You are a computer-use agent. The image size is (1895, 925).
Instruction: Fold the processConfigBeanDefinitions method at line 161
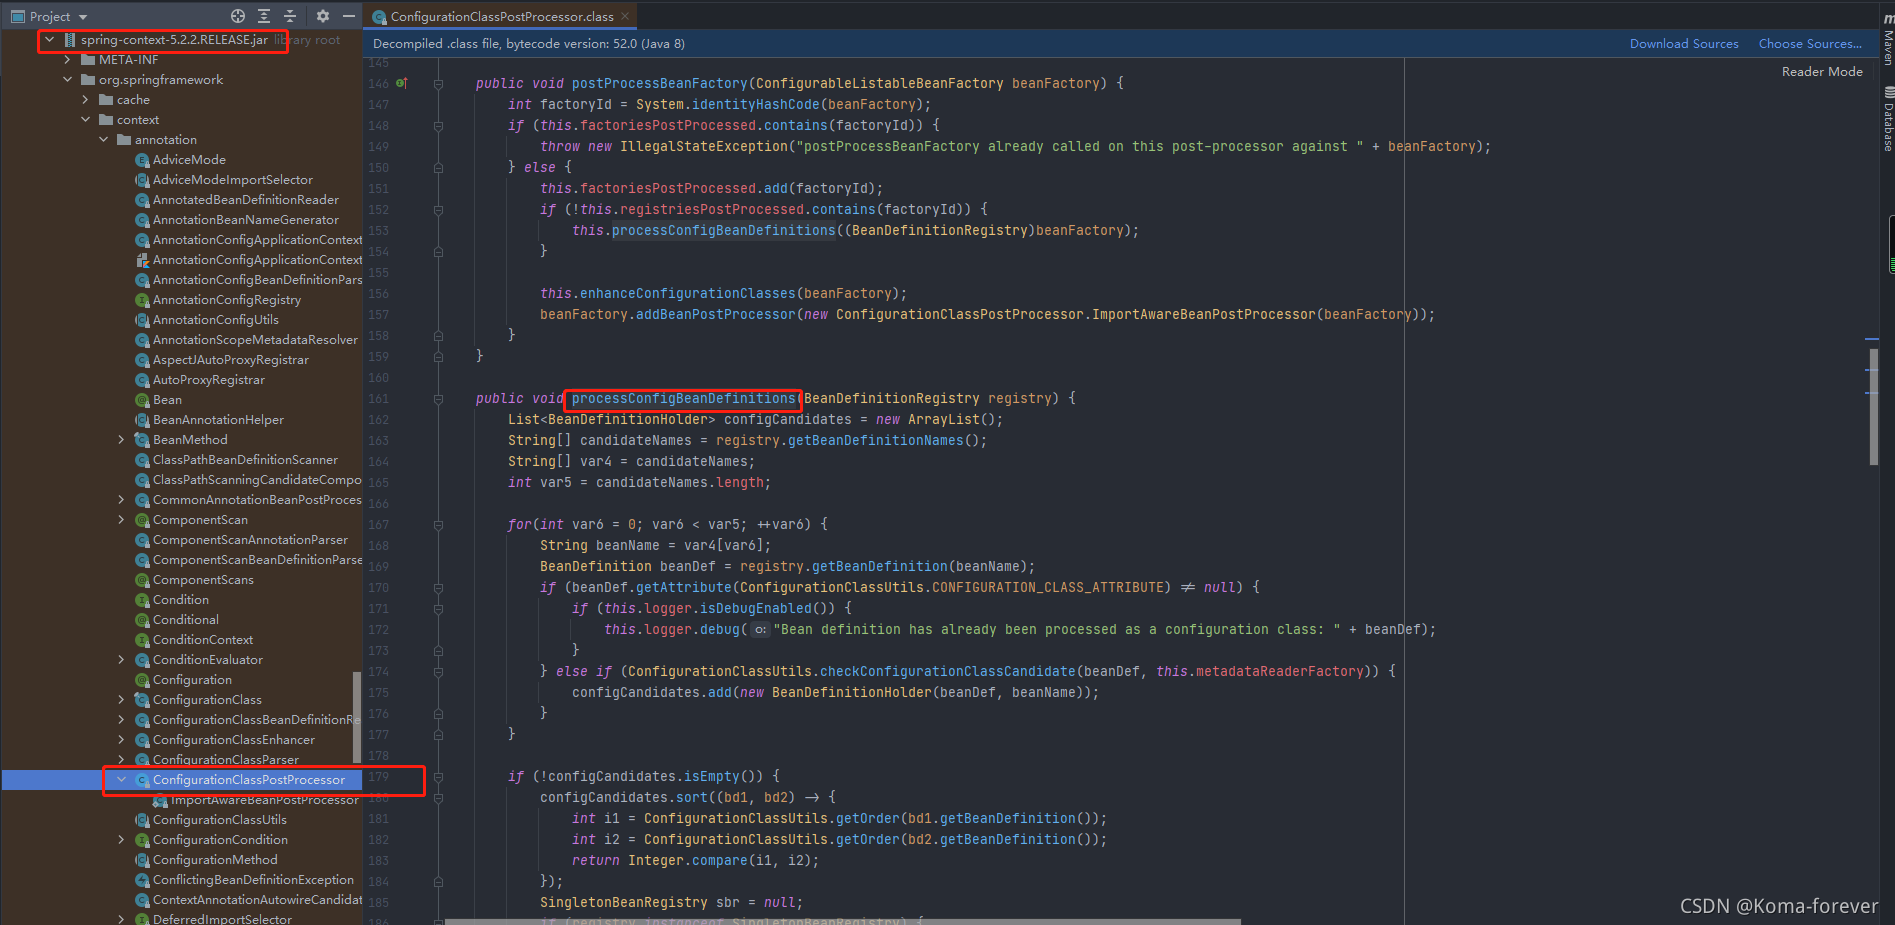[438, 399]
